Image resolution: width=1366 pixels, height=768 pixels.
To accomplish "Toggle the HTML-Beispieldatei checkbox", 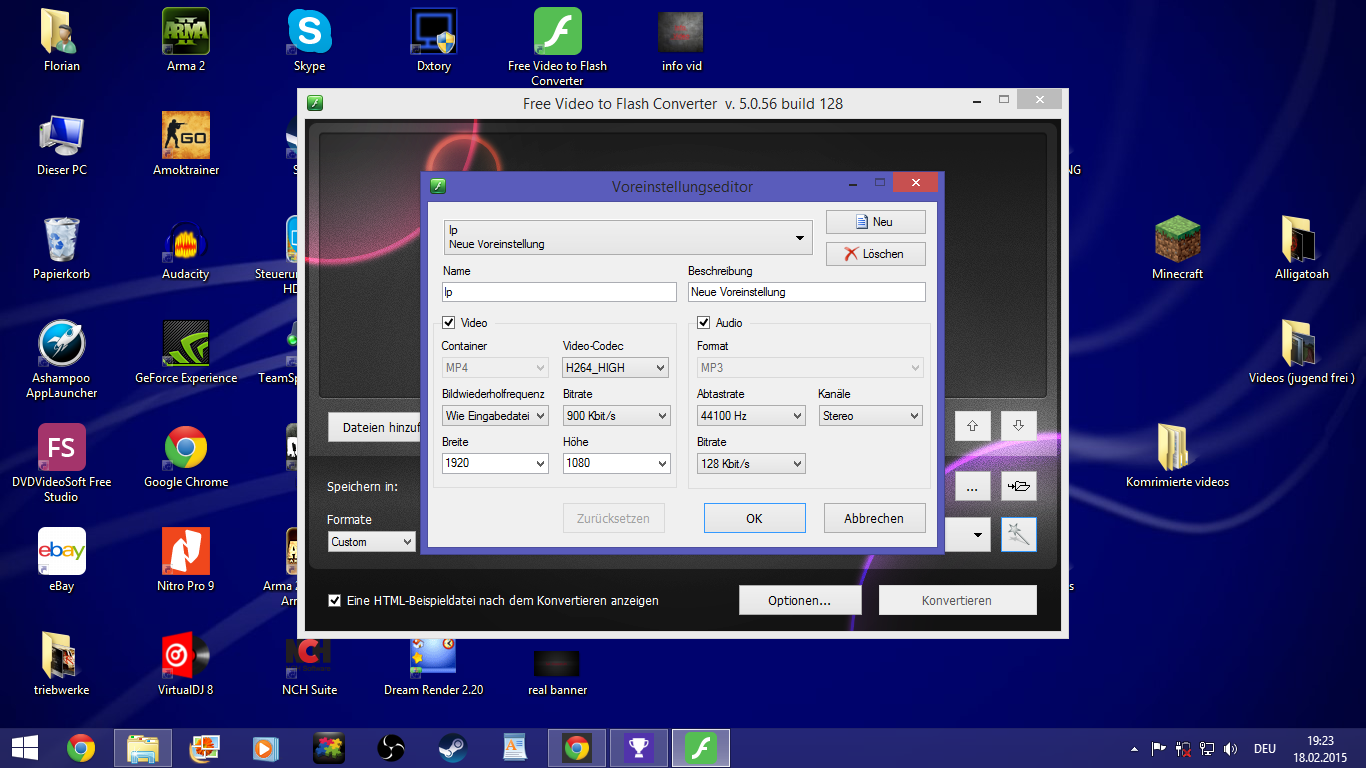I will [x=335, y=601].
